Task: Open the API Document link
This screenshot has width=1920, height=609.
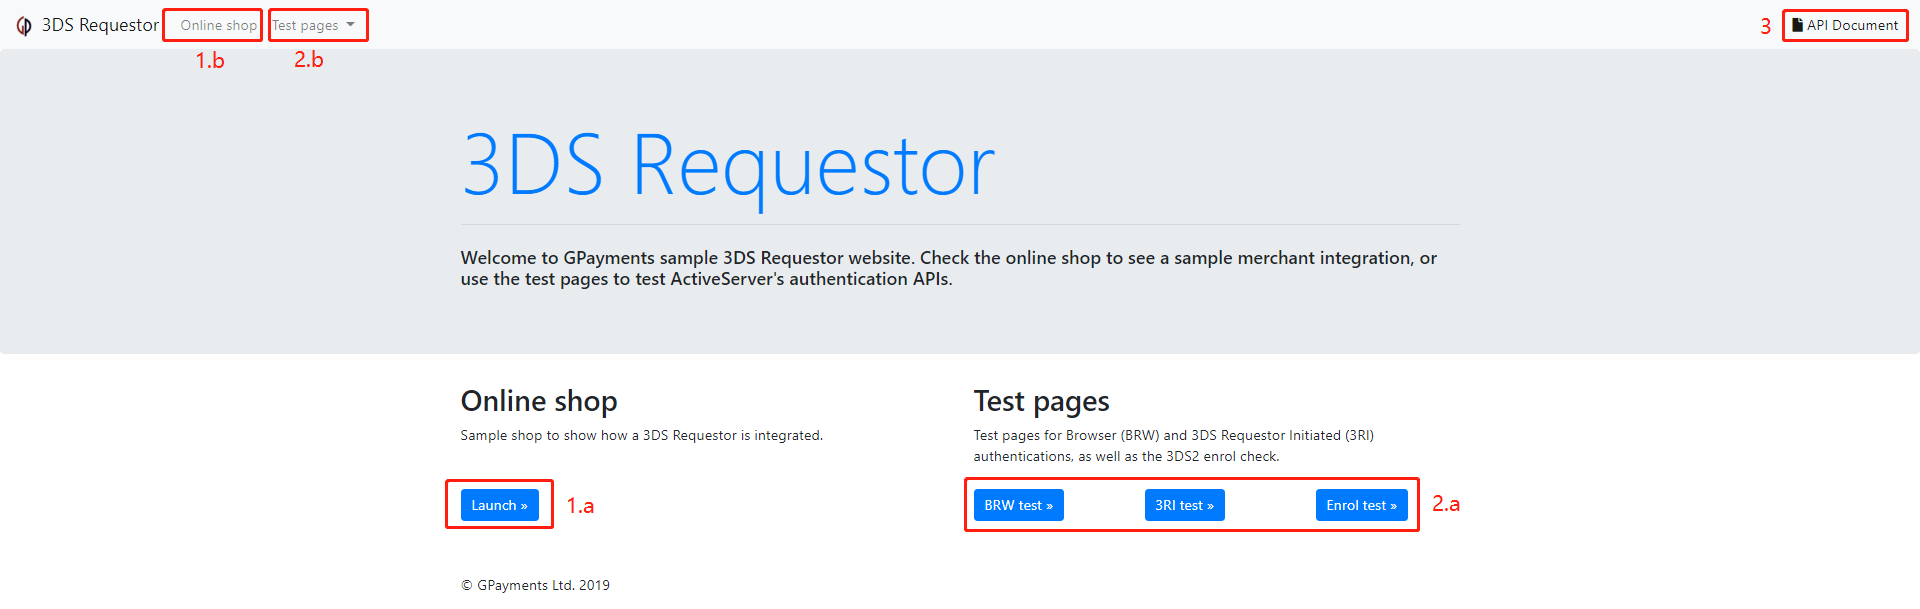Action: 1852,26
